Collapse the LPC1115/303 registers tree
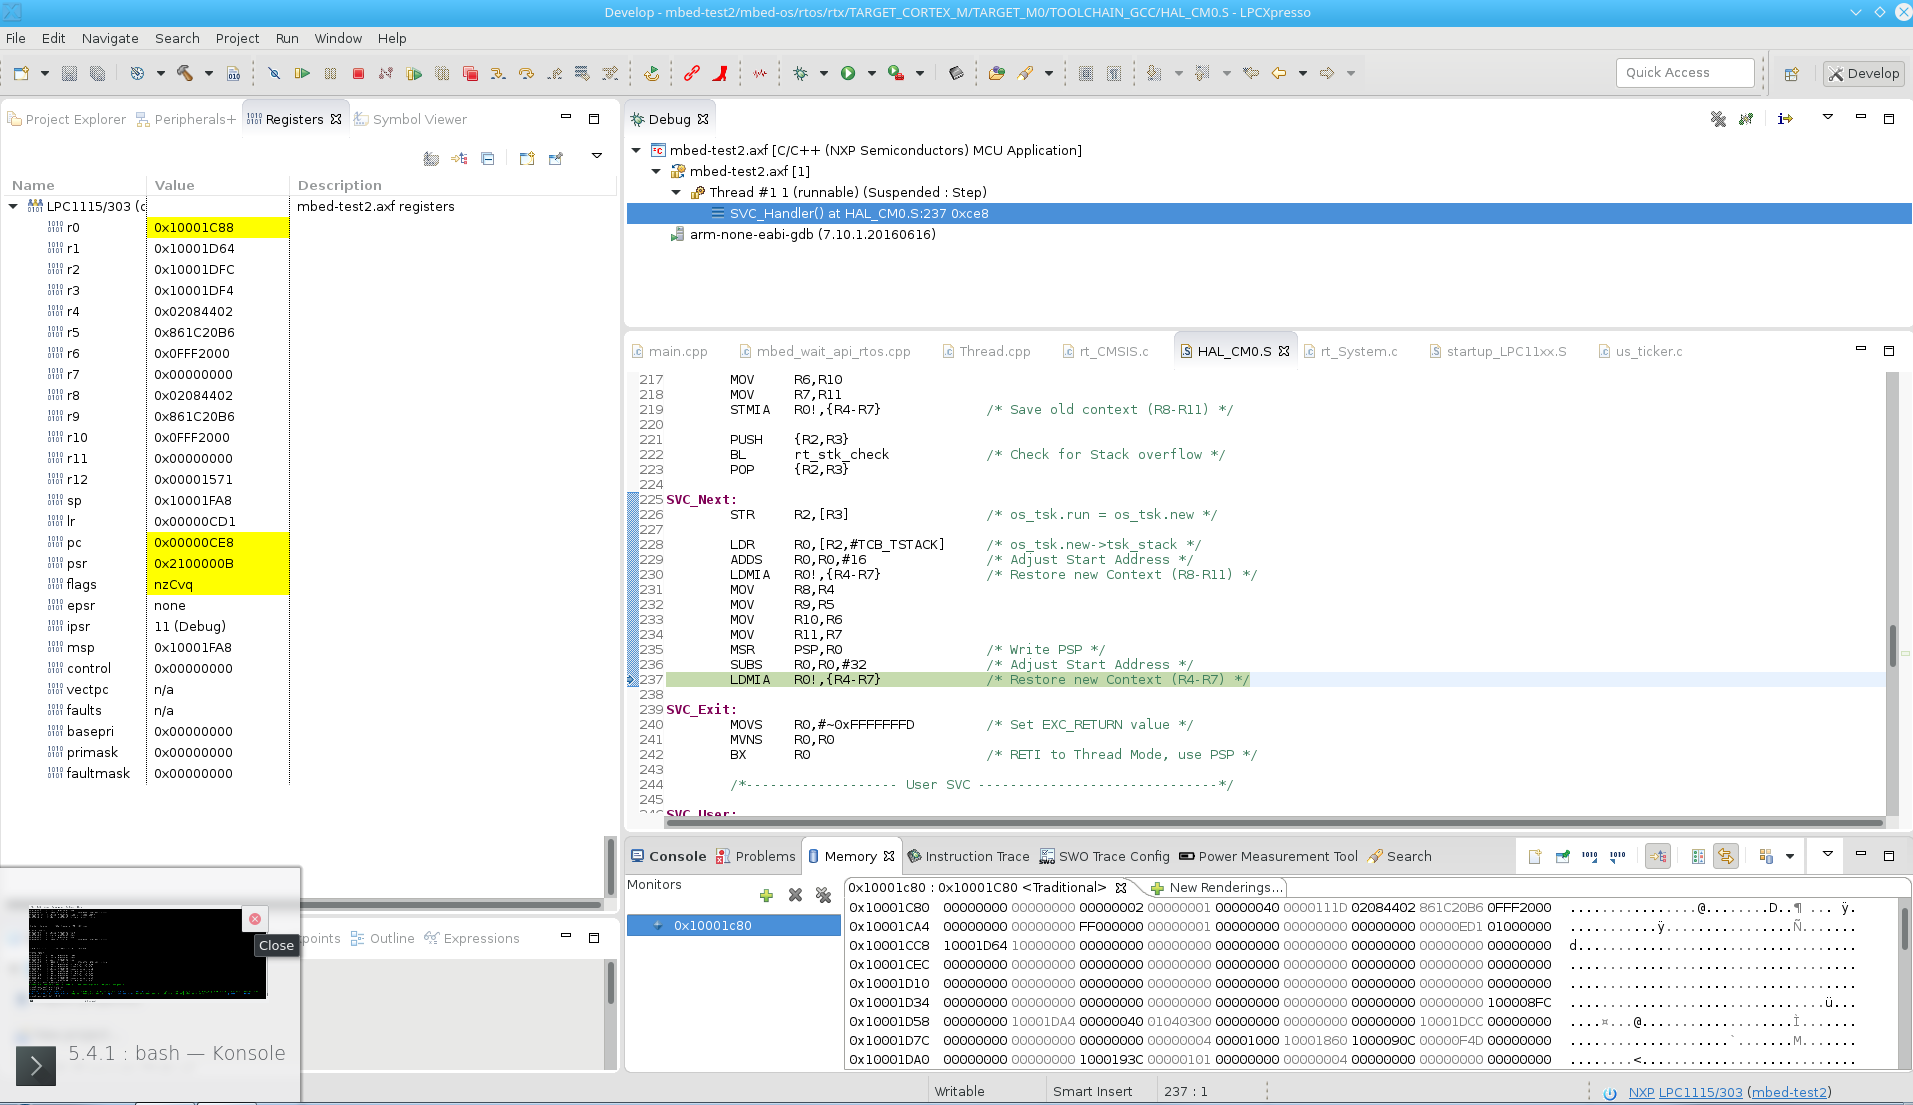Screen dimensions: 1913x1105 tap(13, 206)
